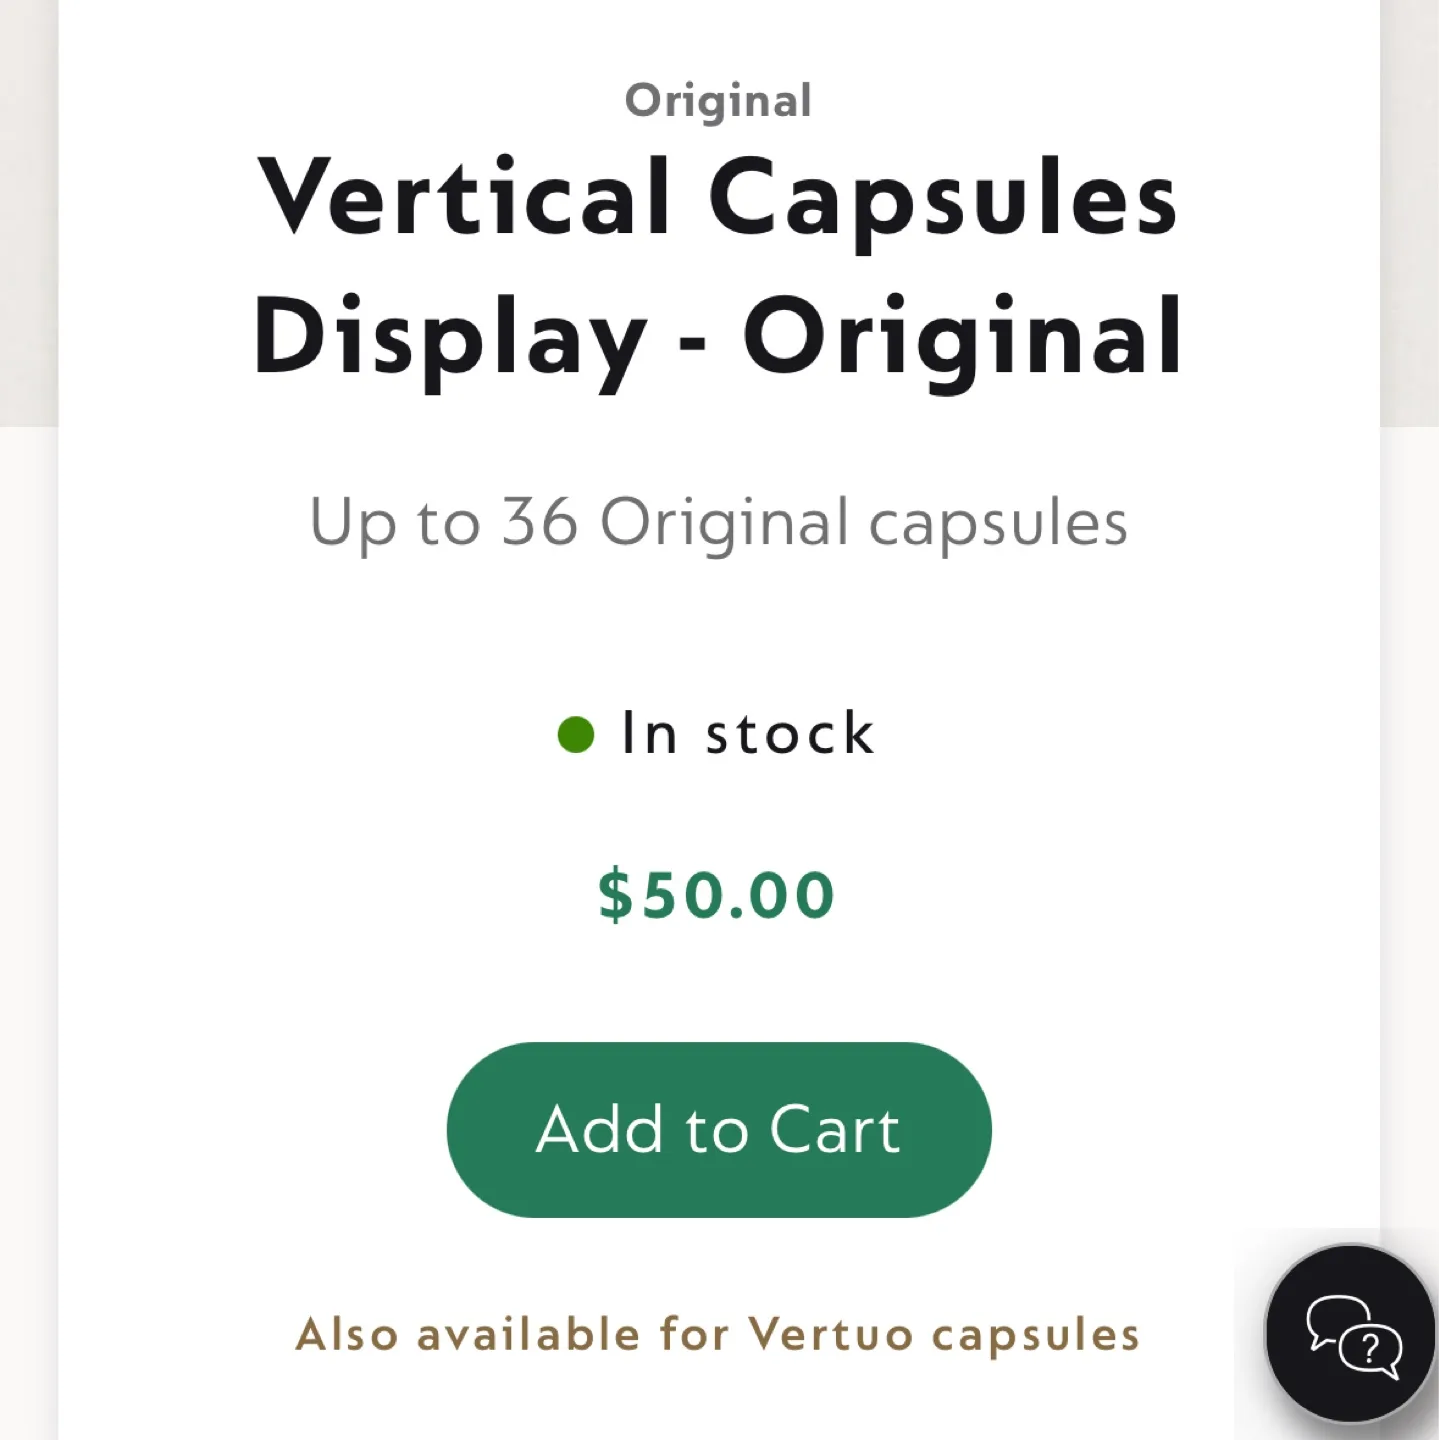Click the Add to Cart button
1439x1440 pixels.
coord(717,1129)
